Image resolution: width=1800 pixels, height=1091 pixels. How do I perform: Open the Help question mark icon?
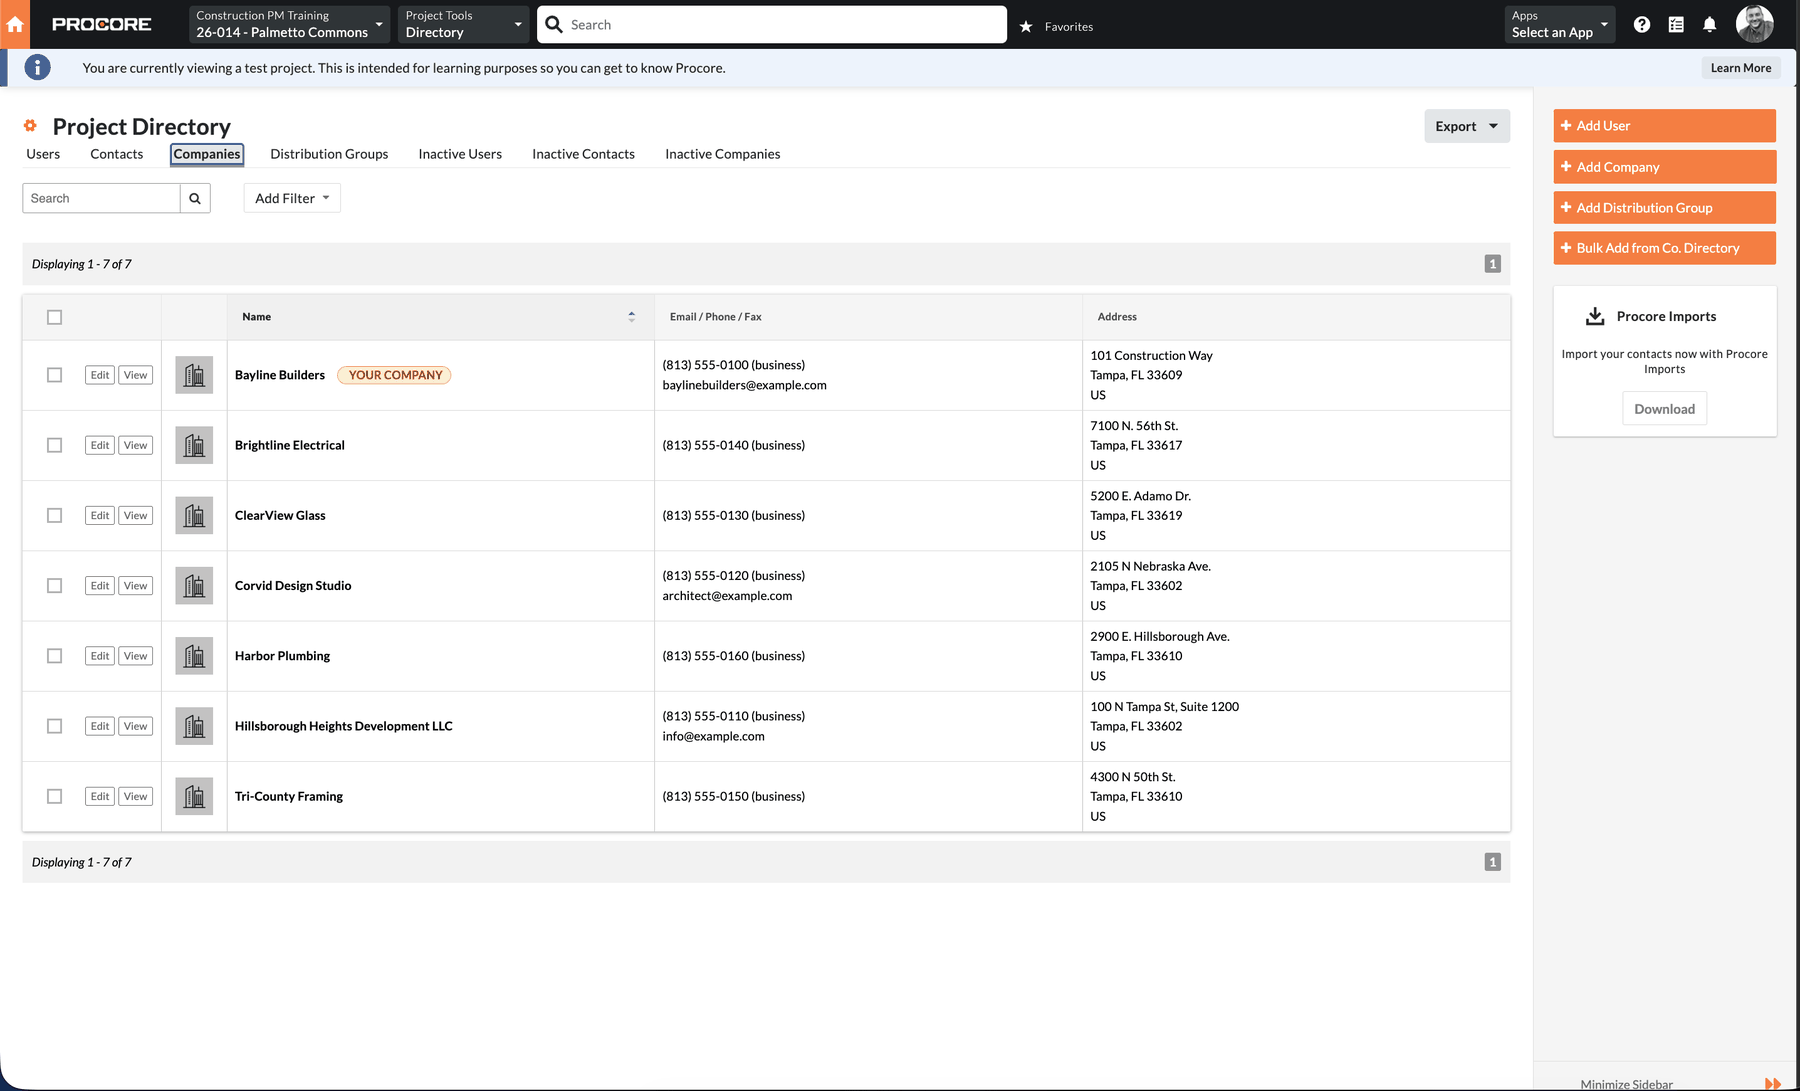pos(1642,25)
